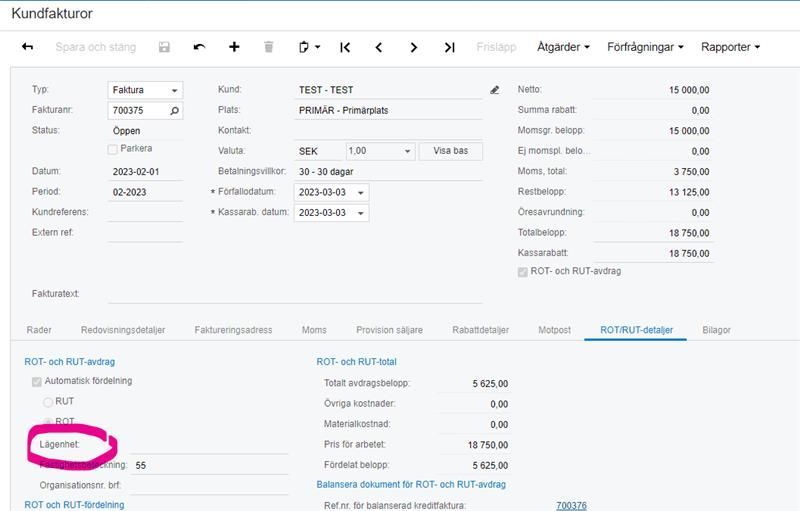Screen dimensions: 800x511
Task: Click the Visa bas button
Action: tap(451, 151)
